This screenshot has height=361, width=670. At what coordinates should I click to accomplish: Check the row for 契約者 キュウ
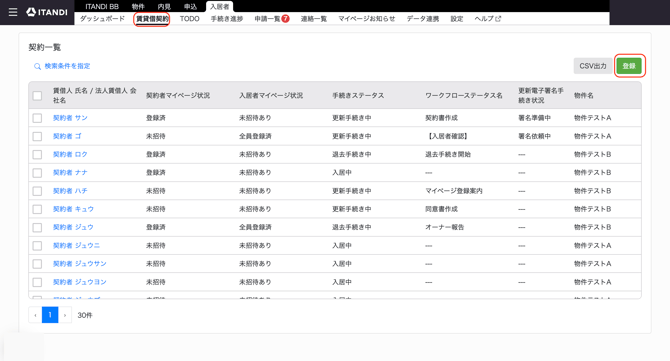point(37,209)
